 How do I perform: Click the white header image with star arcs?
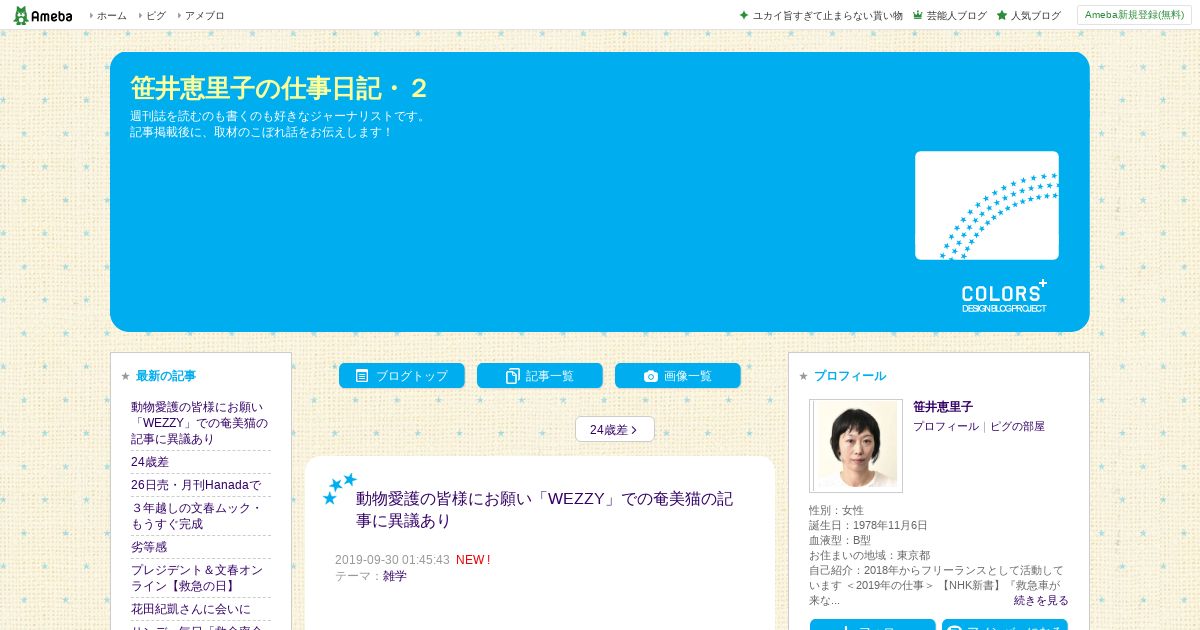[x=987, y=206]
